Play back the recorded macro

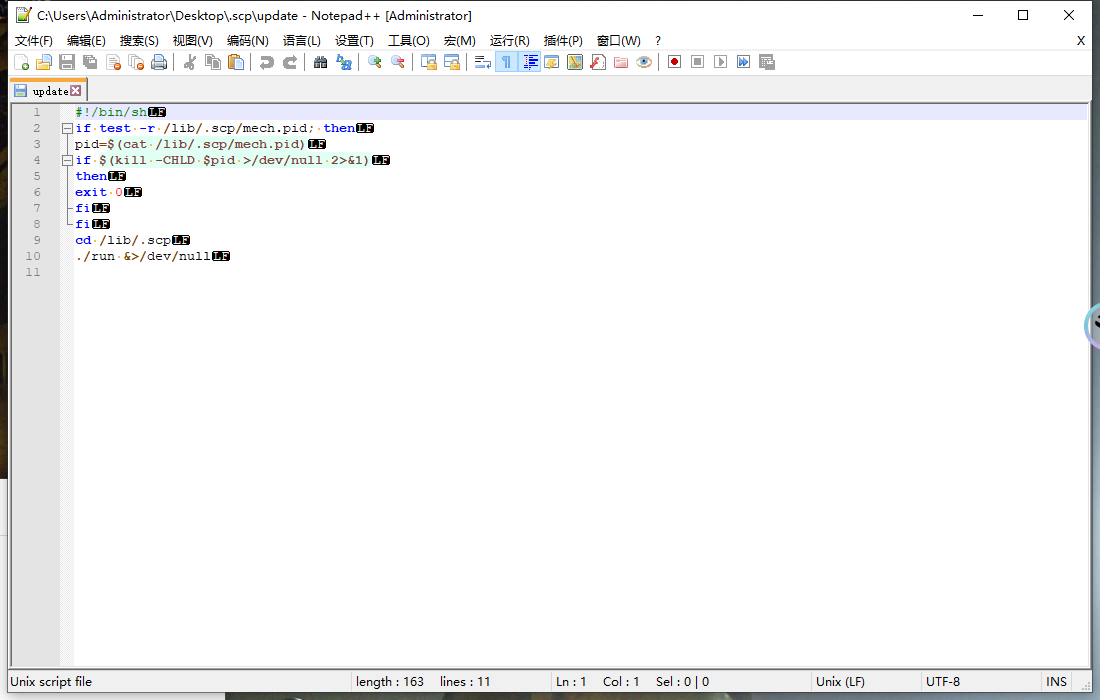pos(720,62)
